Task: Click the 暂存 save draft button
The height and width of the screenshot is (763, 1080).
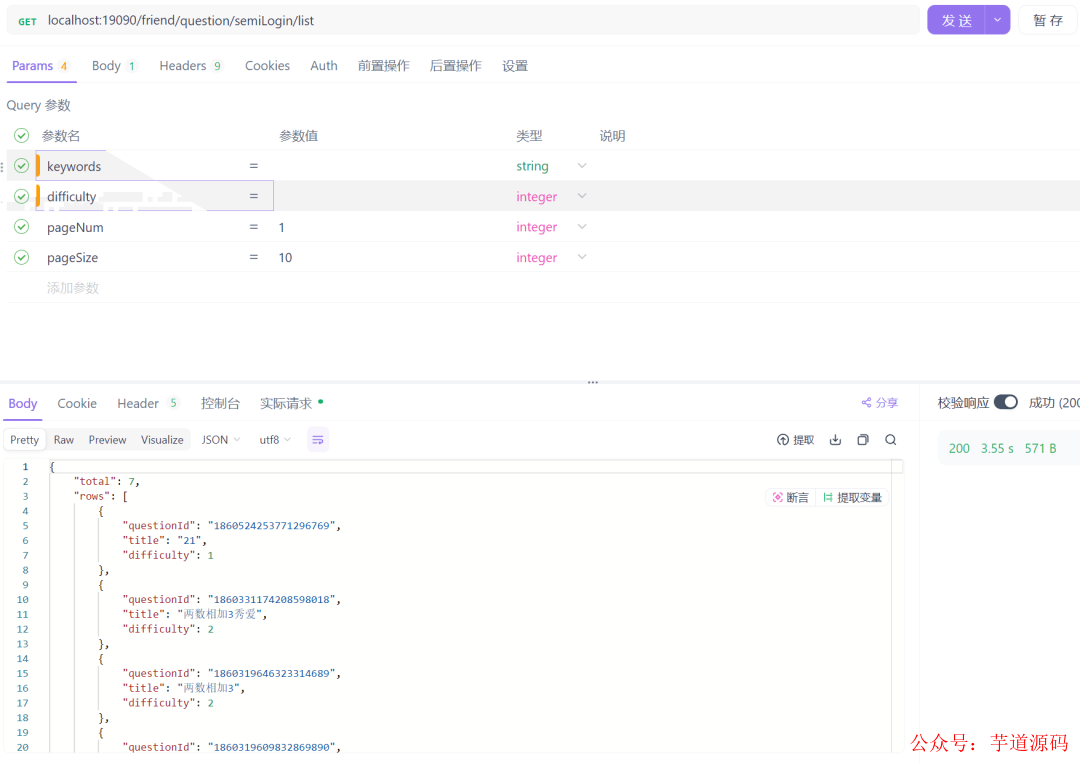Action: click(x=1048, y=21)
